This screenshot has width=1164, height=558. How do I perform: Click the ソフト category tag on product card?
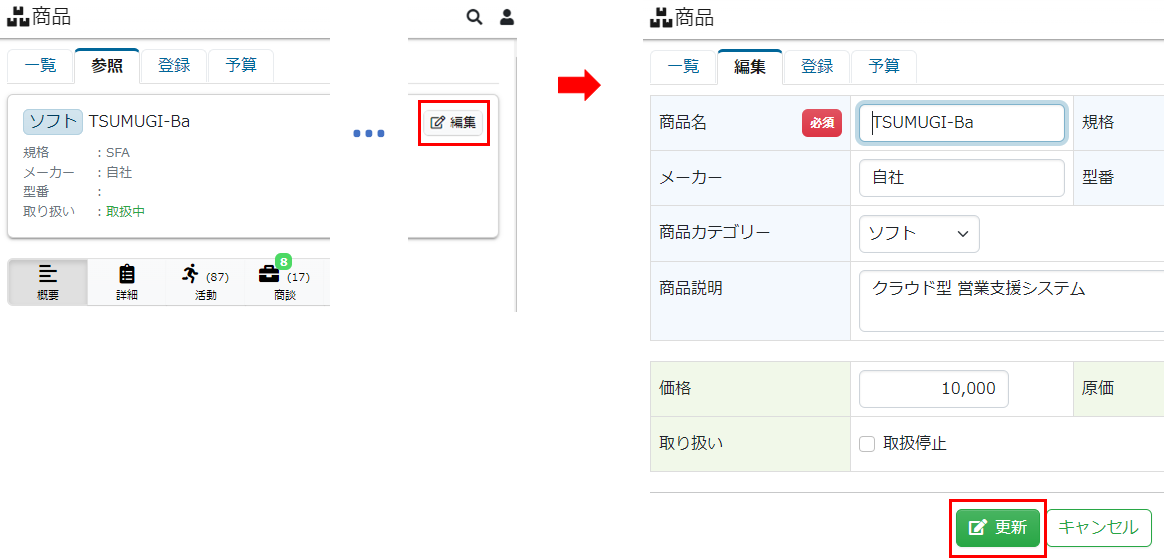pyautogui.click(x=53, y=122)
